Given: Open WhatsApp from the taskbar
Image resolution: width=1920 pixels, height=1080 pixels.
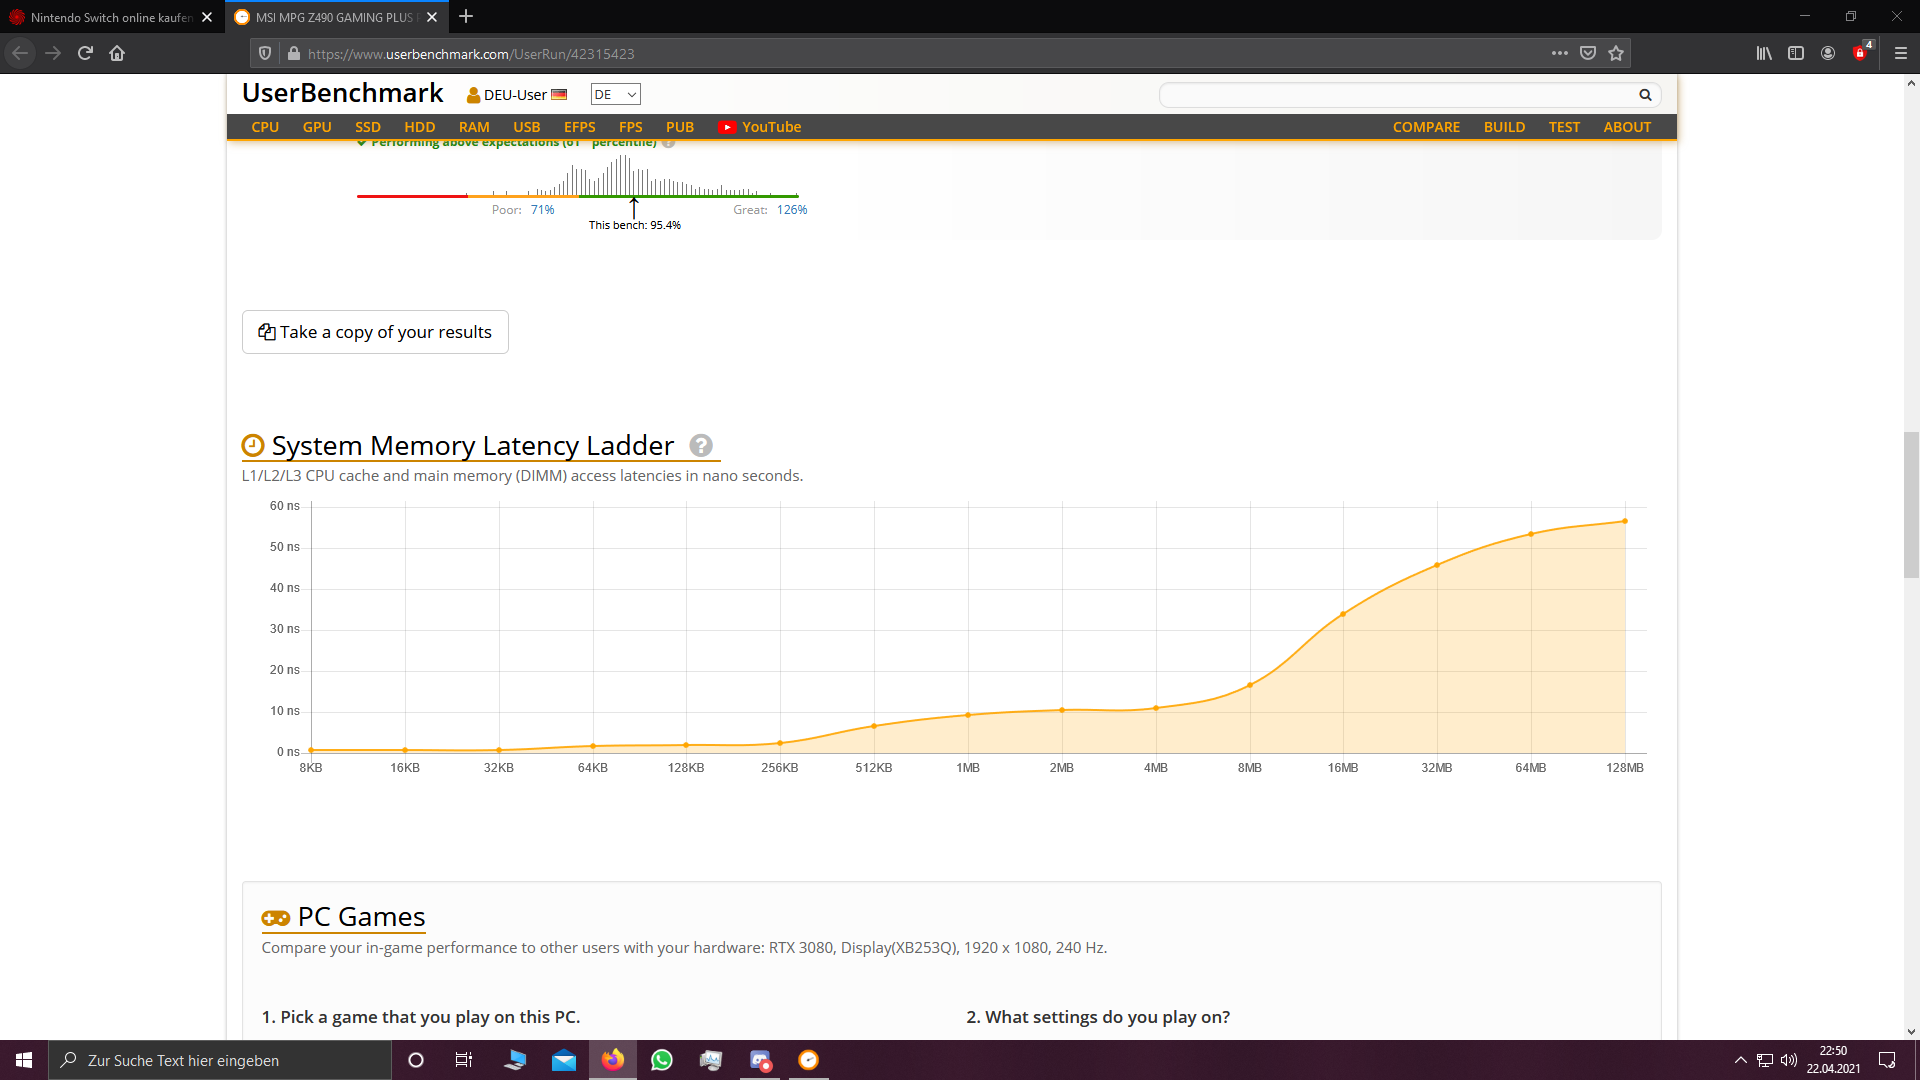Looking at the screenshot, I should 662,1060.
